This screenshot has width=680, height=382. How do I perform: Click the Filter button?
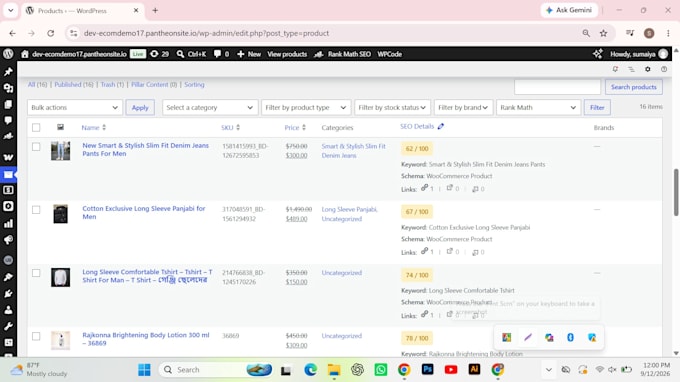tap(597, 108)
